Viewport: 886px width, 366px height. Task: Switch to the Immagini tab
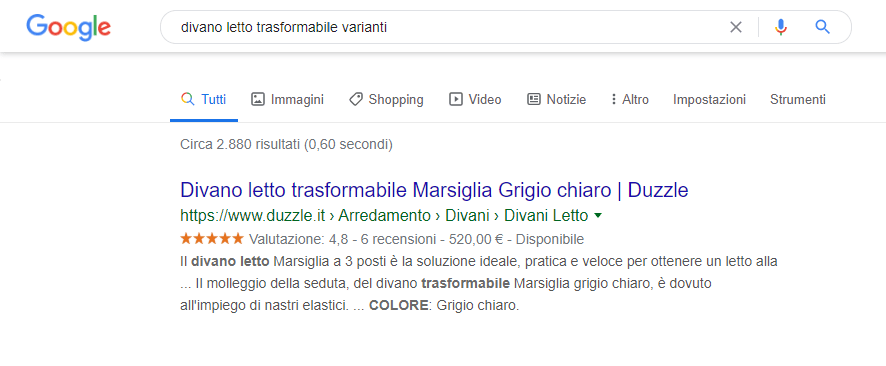click(x=287, y=99)
